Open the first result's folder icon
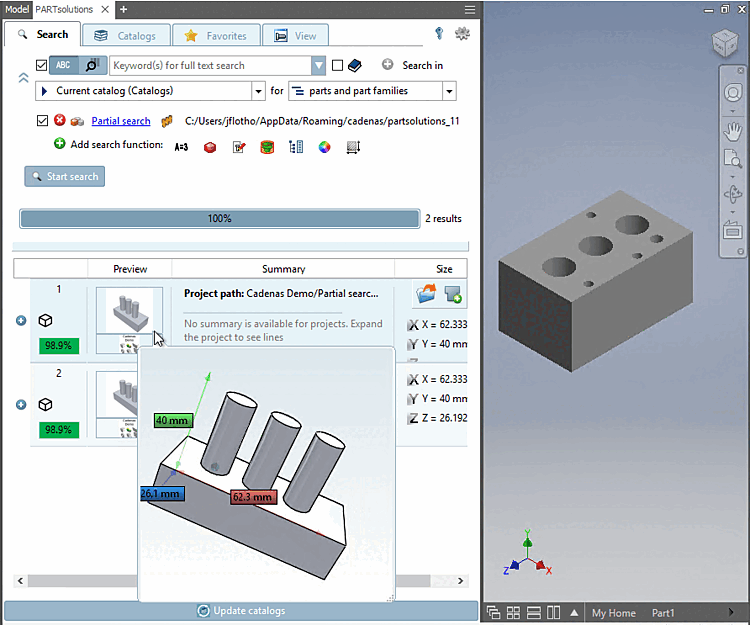The image size is (750, 625). coord(425,294)
